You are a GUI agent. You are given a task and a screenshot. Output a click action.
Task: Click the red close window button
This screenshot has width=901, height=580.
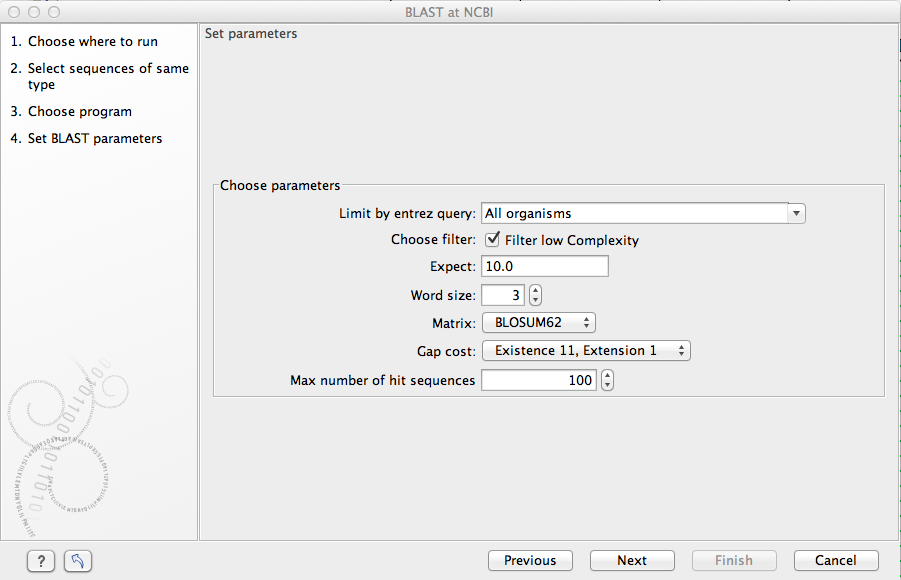[14, 12]
